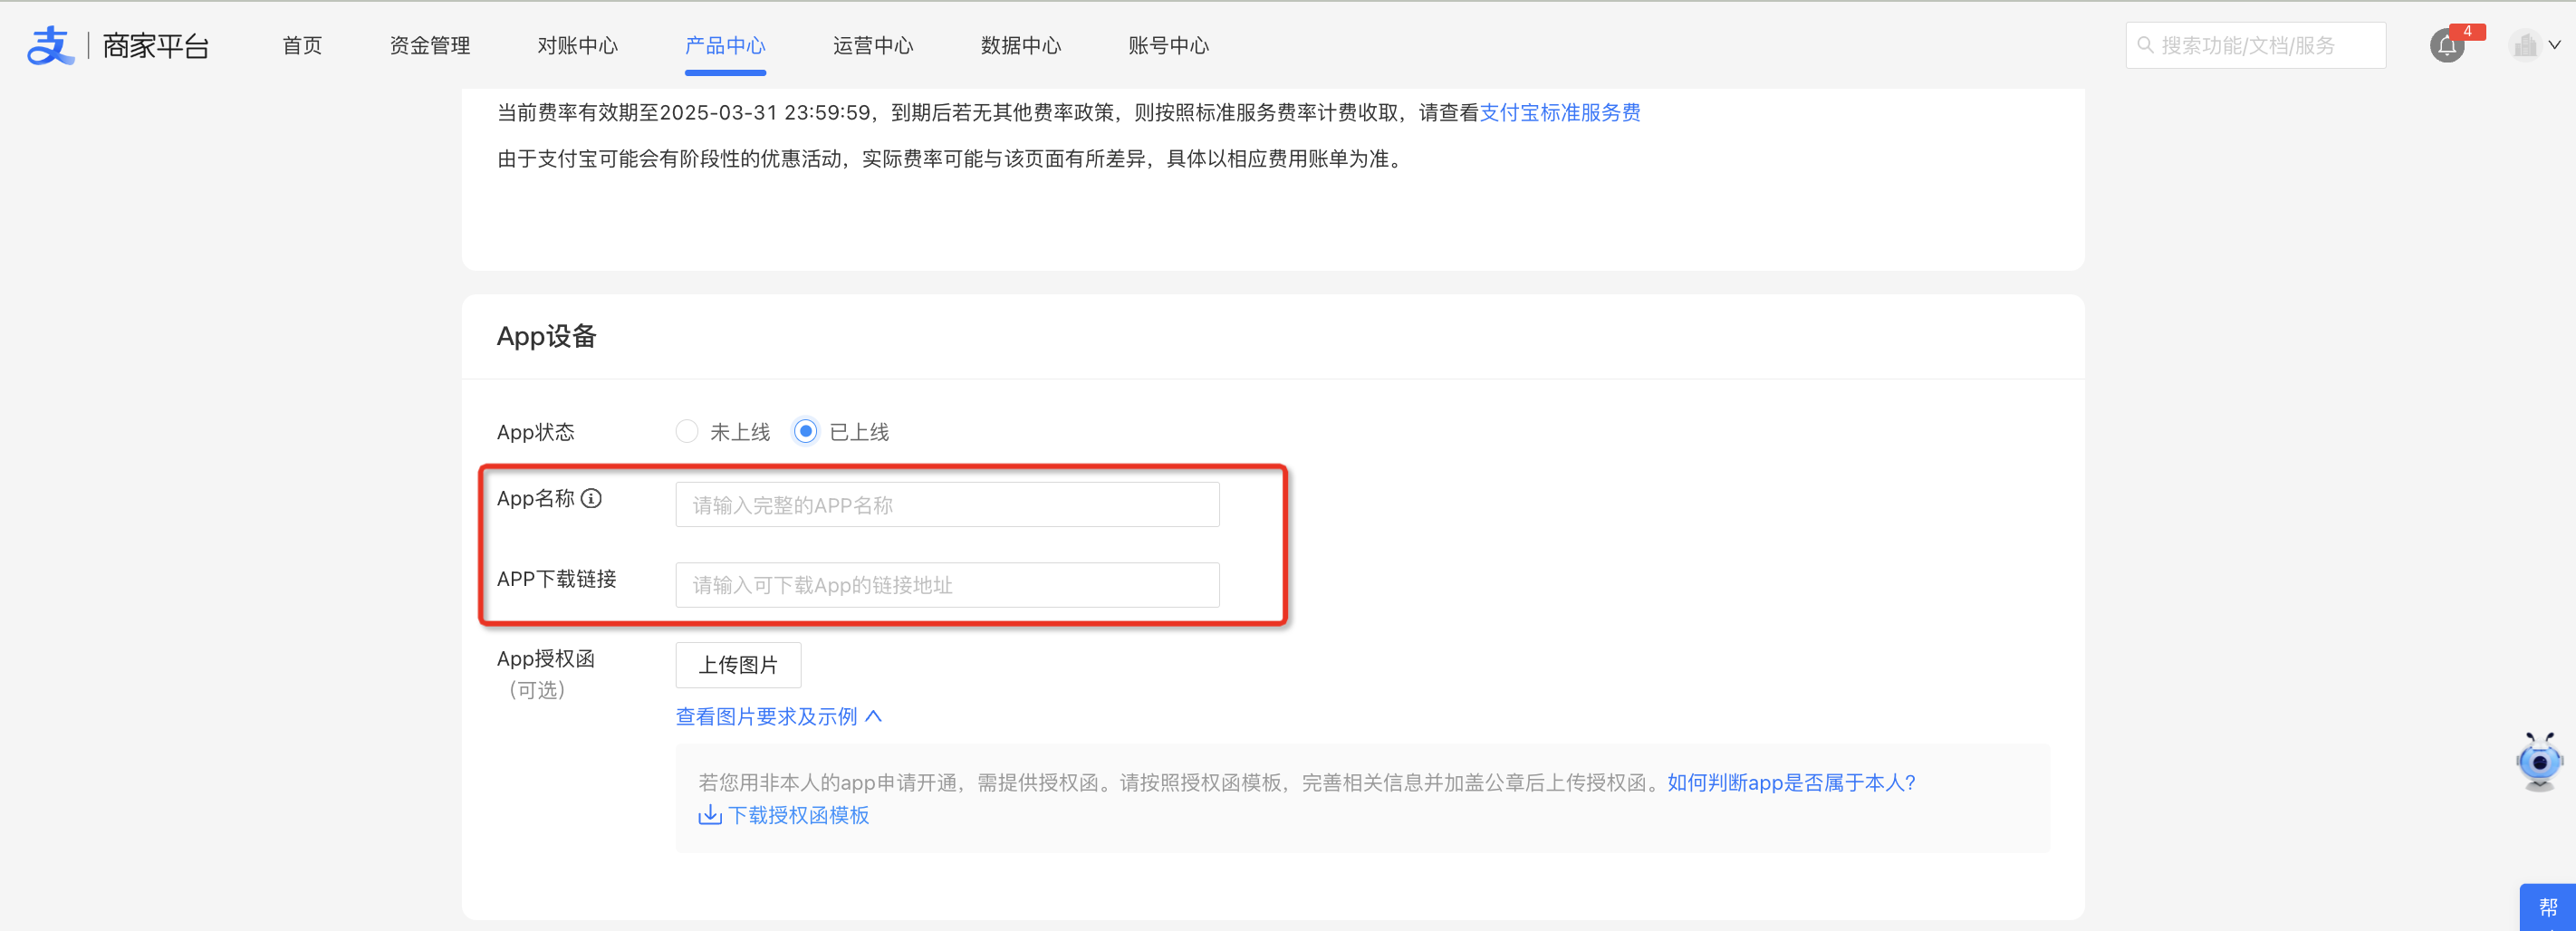
Task: Focus the App名称 input field
Action: point(947,505)
